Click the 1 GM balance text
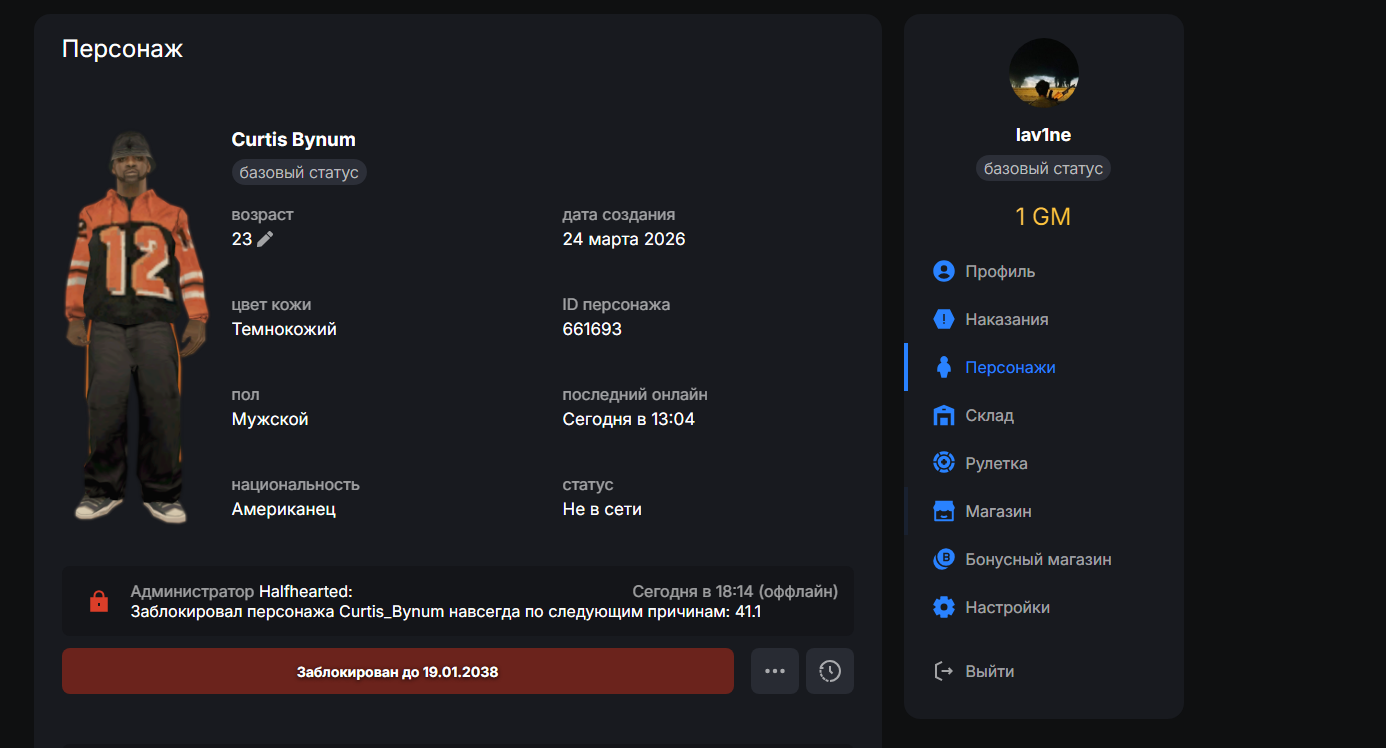This screenshot has height=748, width=1386. point(1043,216)
